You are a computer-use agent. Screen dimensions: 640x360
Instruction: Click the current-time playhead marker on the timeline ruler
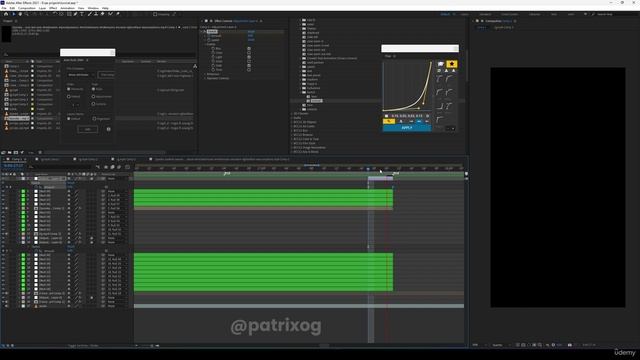(368, 169)
